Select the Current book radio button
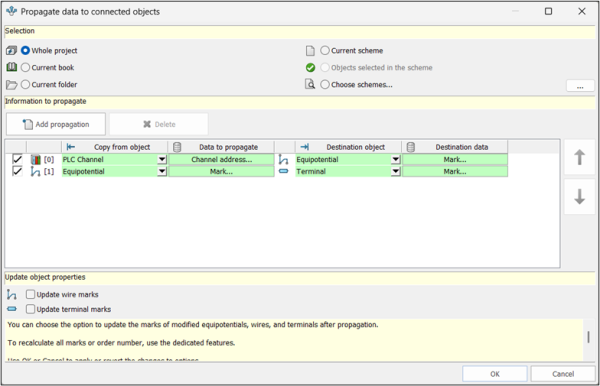 pyautogui.click(x=25, y=67)
